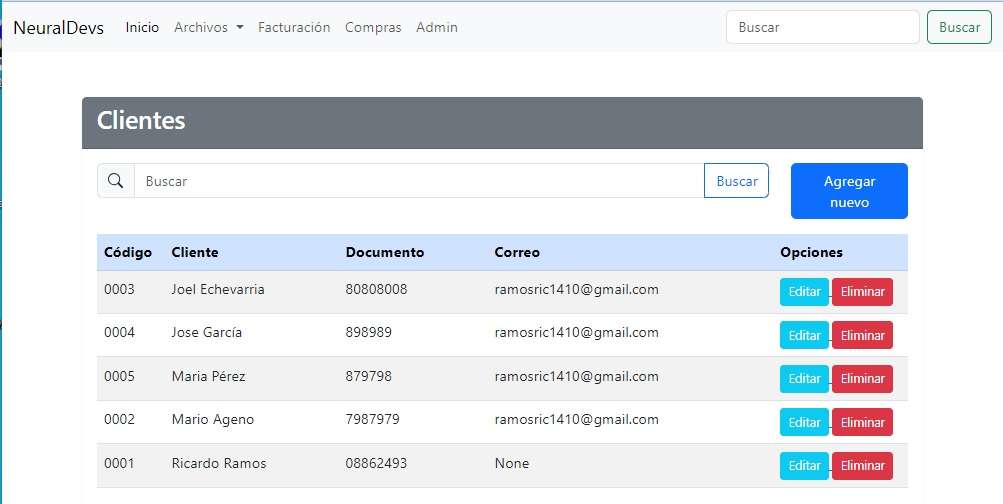Image resolution: width=1003 pixels, height=504 pixels.
Task: Click document number 879798
Action: (368, 376)
